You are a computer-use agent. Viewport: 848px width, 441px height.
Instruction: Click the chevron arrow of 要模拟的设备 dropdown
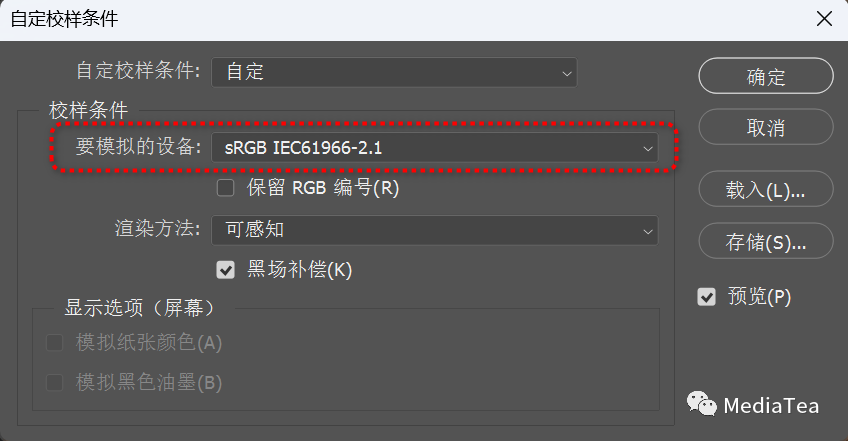point(647,148)
